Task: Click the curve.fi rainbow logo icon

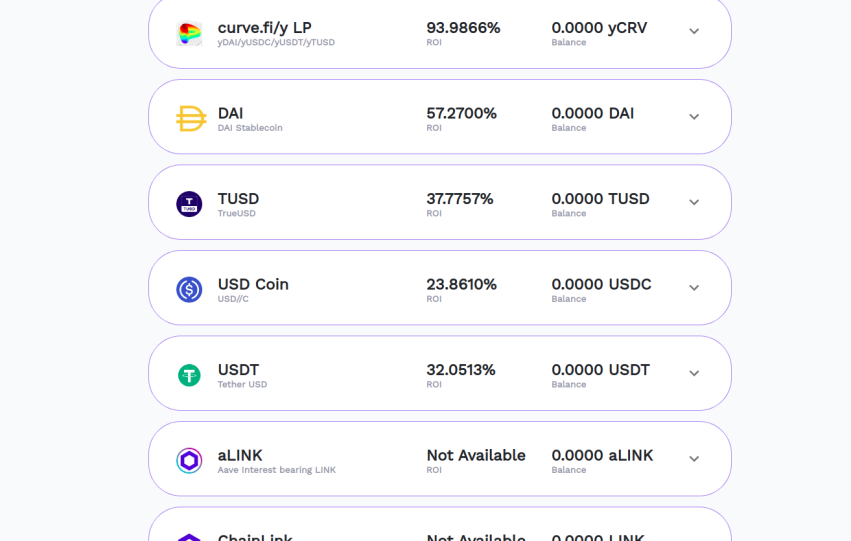Action: tap(189, 33)
